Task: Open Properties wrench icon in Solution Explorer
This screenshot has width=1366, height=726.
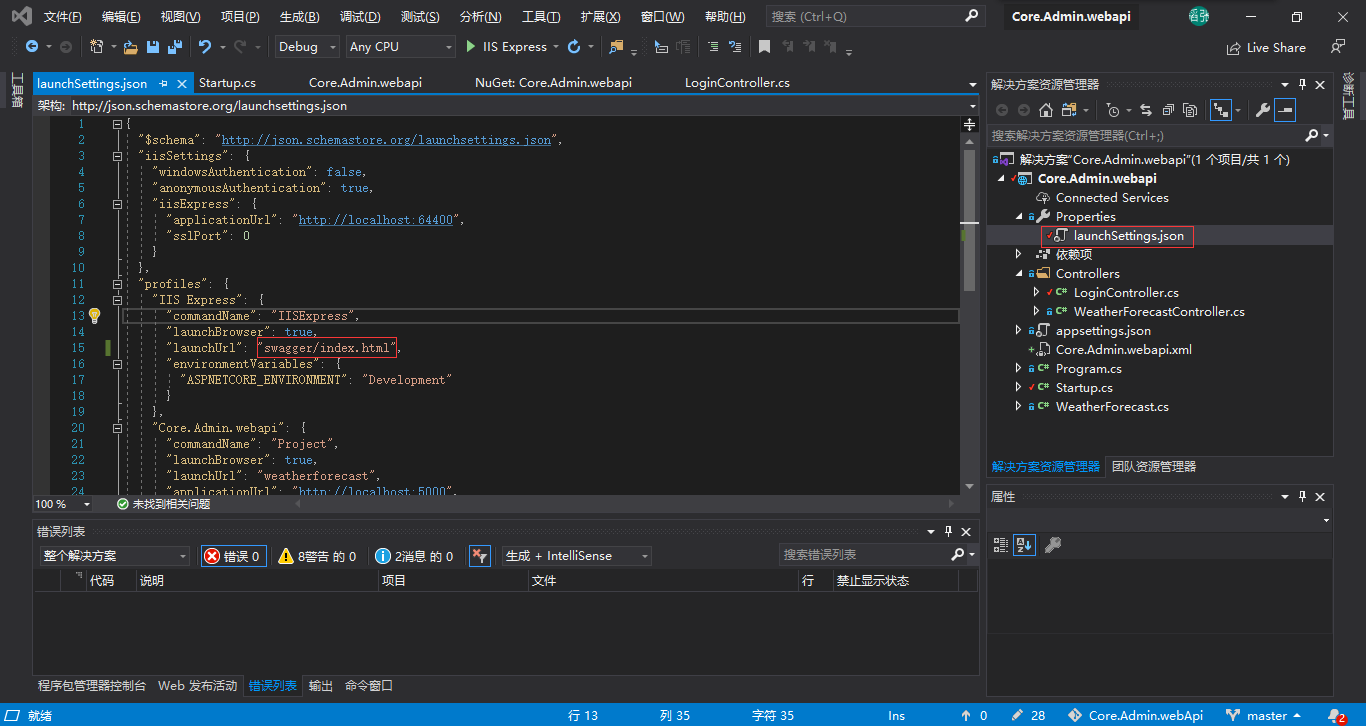Action: [x=1263, y=110]
